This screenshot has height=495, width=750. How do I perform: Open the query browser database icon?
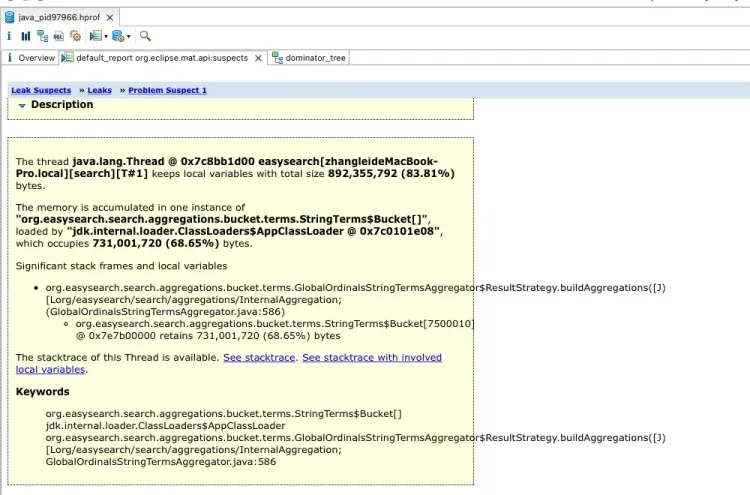118,36
